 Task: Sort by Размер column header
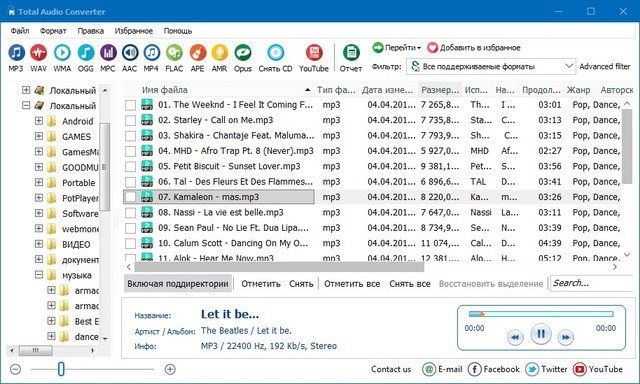[x=440, y=90]
